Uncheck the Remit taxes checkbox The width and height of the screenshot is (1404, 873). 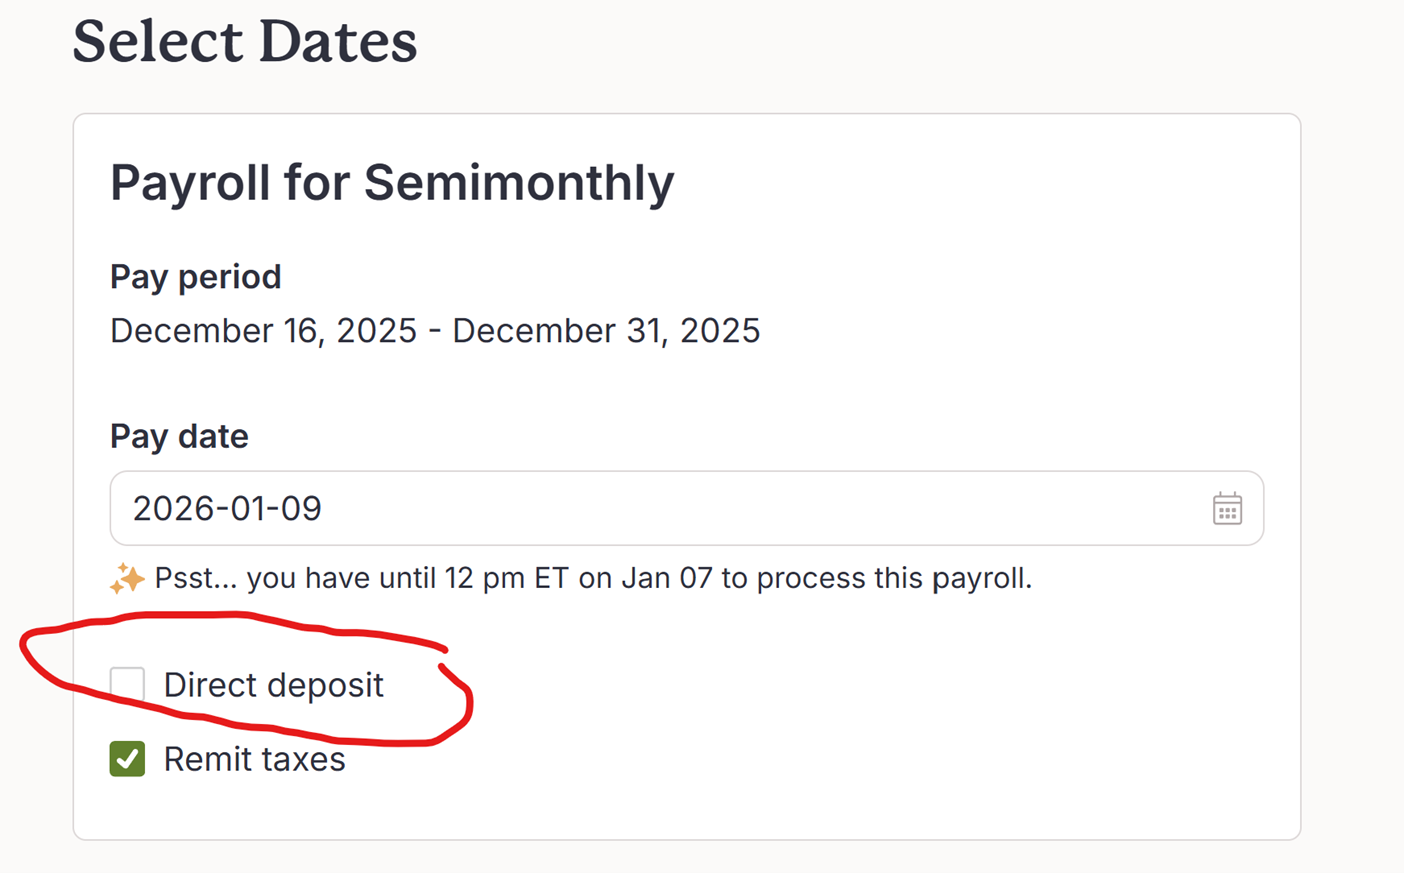128,759
